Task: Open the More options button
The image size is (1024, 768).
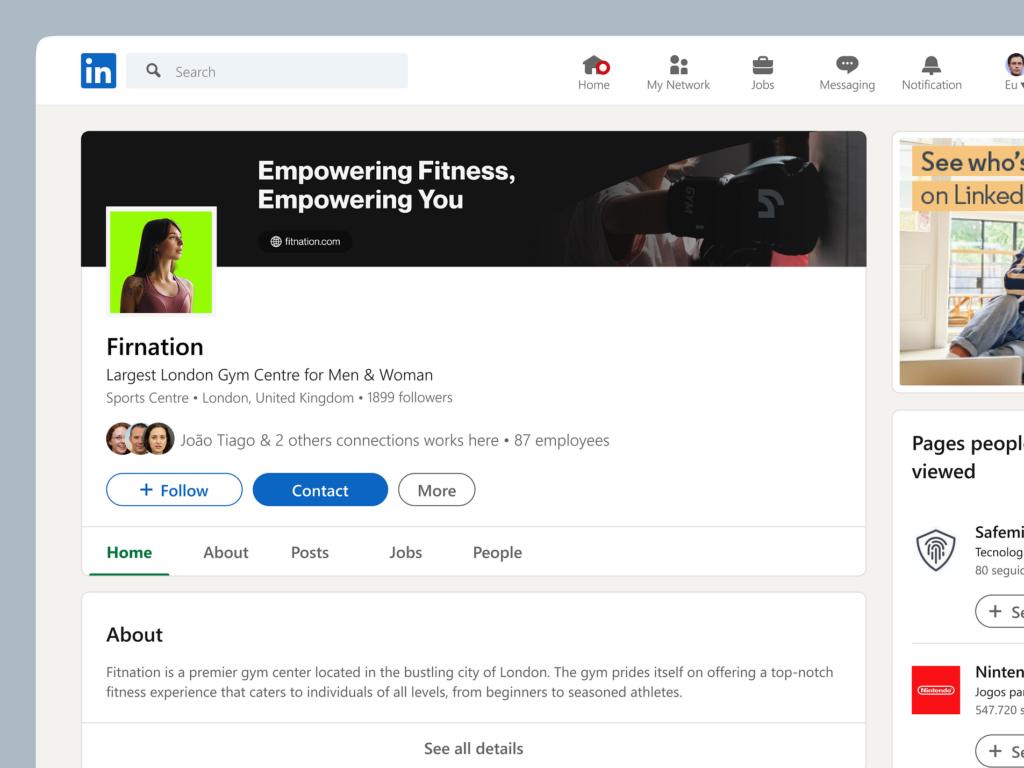Action: (x=437, y=490)
